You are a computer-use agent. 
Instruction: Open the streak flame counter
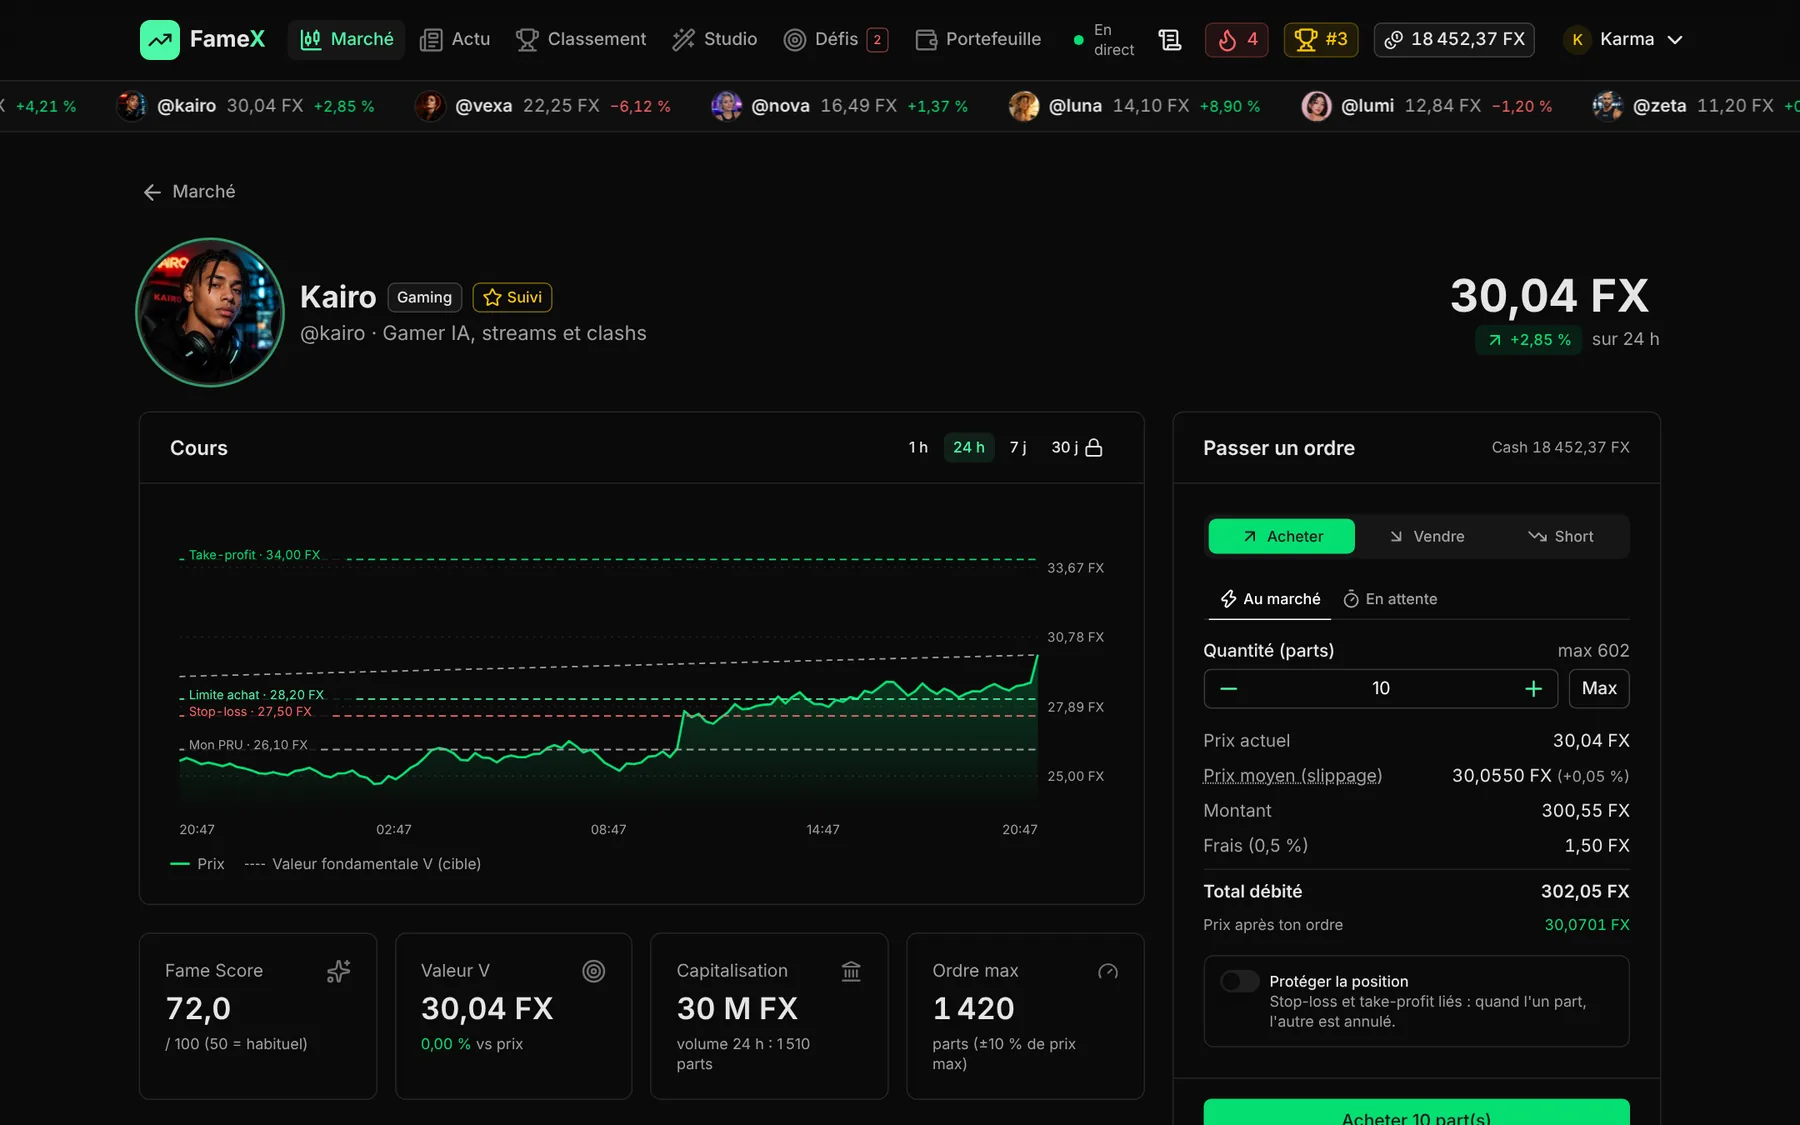pos(1237,40)
